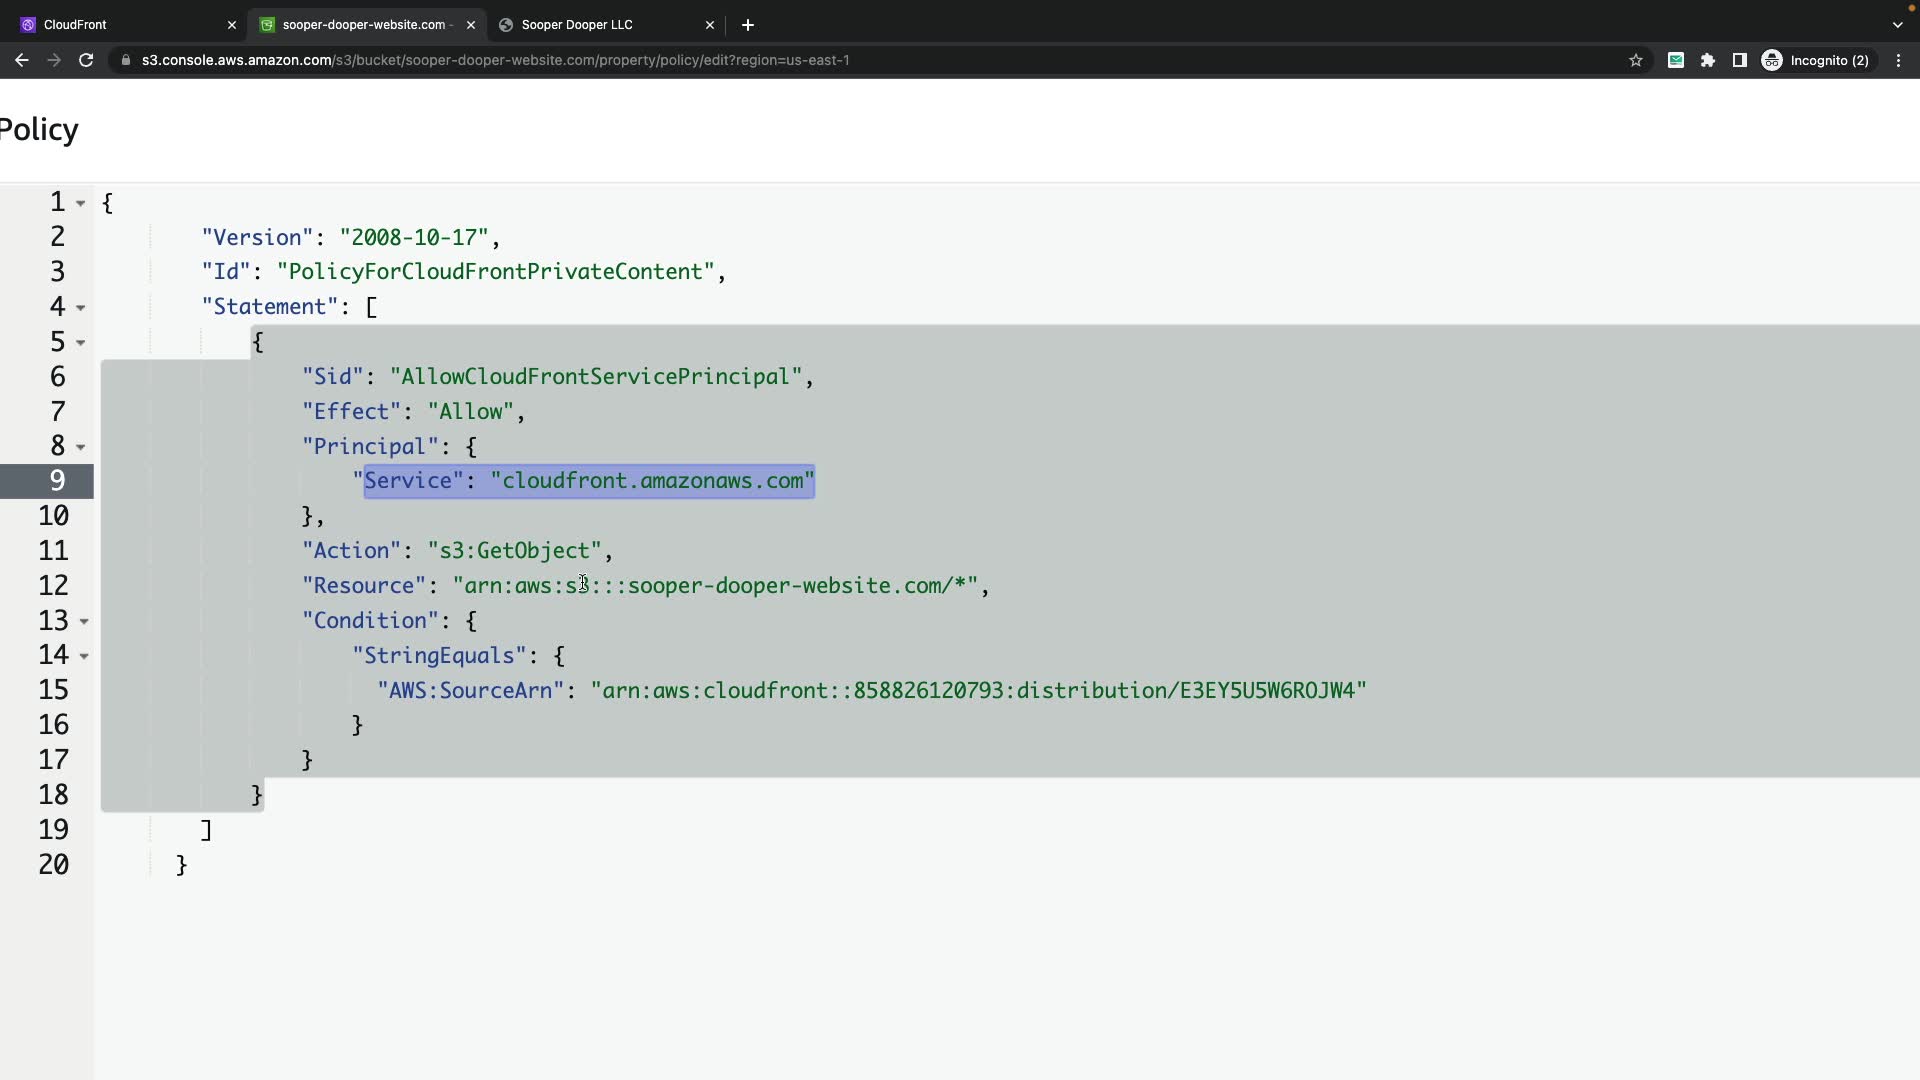The width and height of the screenshot is (1920, 1080).
Task: Switch to the CloudFront tab
Action: click(x=120, y=25)
